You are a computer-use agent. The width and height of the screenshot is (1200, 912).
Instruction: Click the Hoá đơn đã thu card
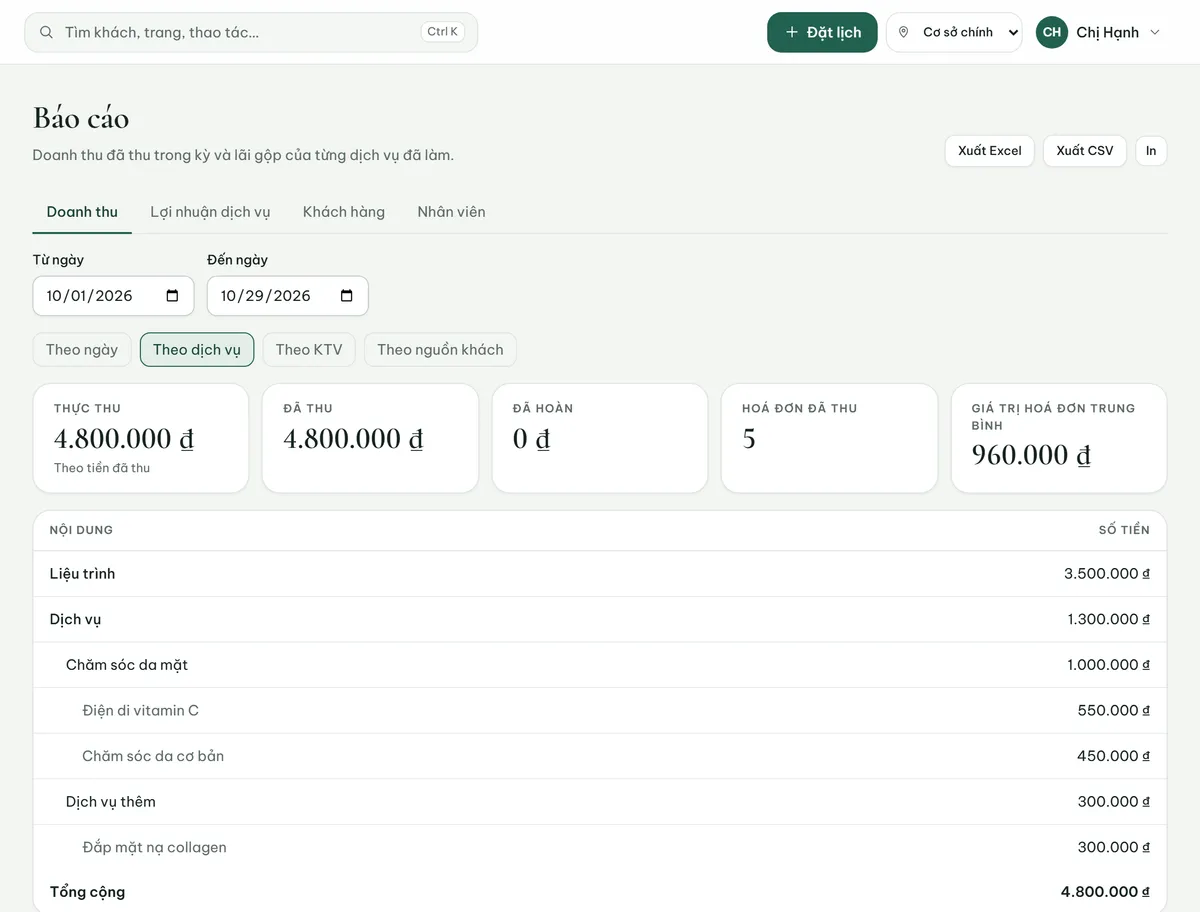[x=829, y=438]
